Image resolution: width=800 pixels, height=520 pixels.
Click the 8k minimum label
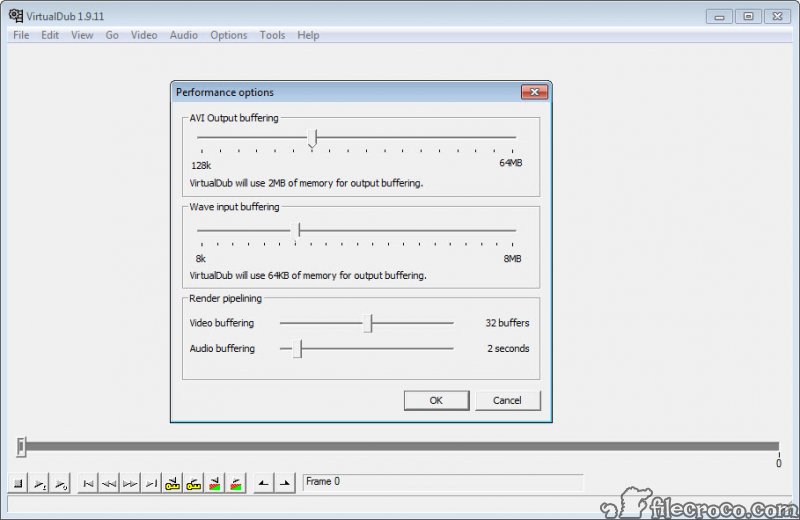pos(201,259)
